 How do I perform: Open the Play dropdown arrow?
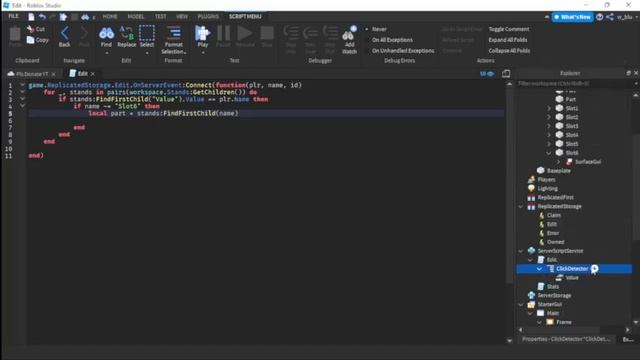tap(203, 53)
